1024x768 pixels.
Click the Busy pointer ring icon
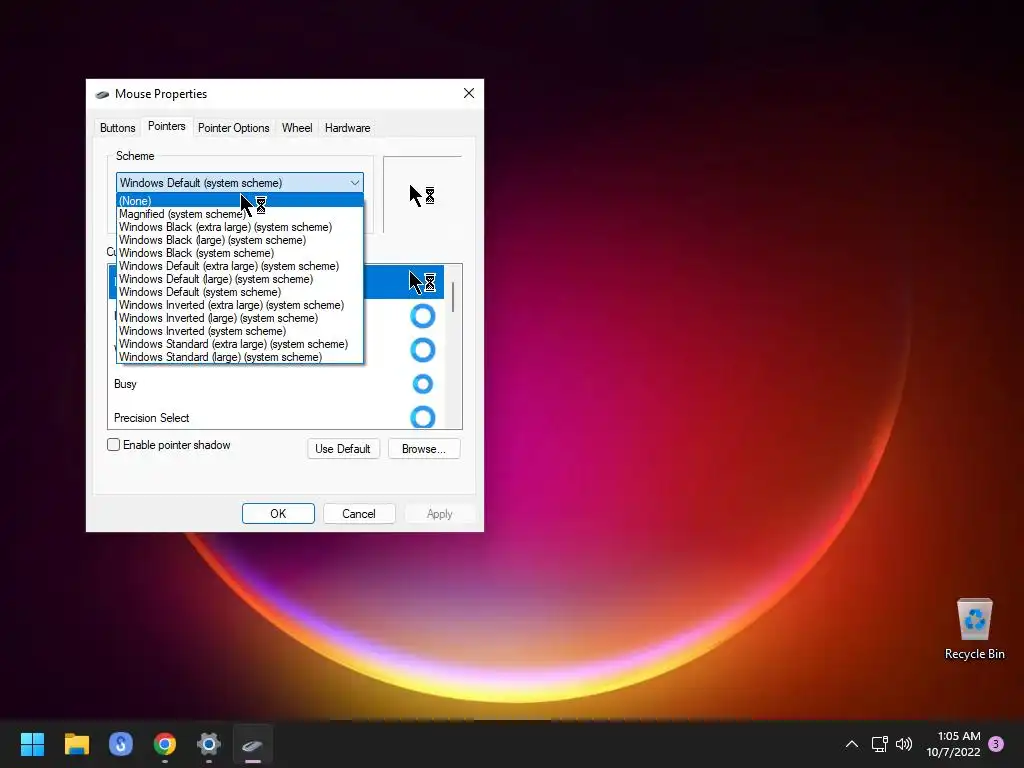(423, 384)
